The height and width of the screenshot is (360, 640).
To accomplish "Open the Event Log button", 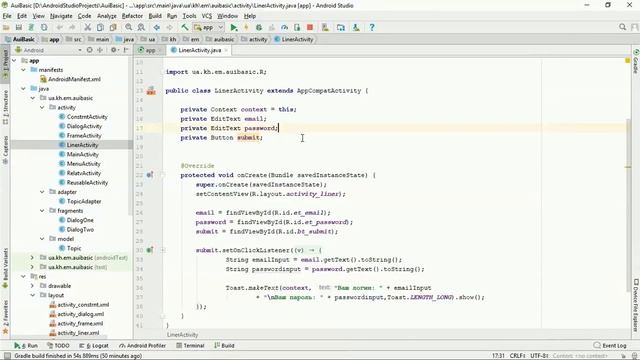I will tap(610, 345).
